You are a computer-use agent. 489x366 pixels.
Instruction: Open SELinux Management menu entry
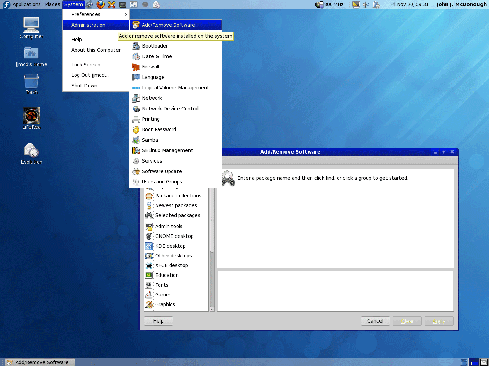(175, 150)
